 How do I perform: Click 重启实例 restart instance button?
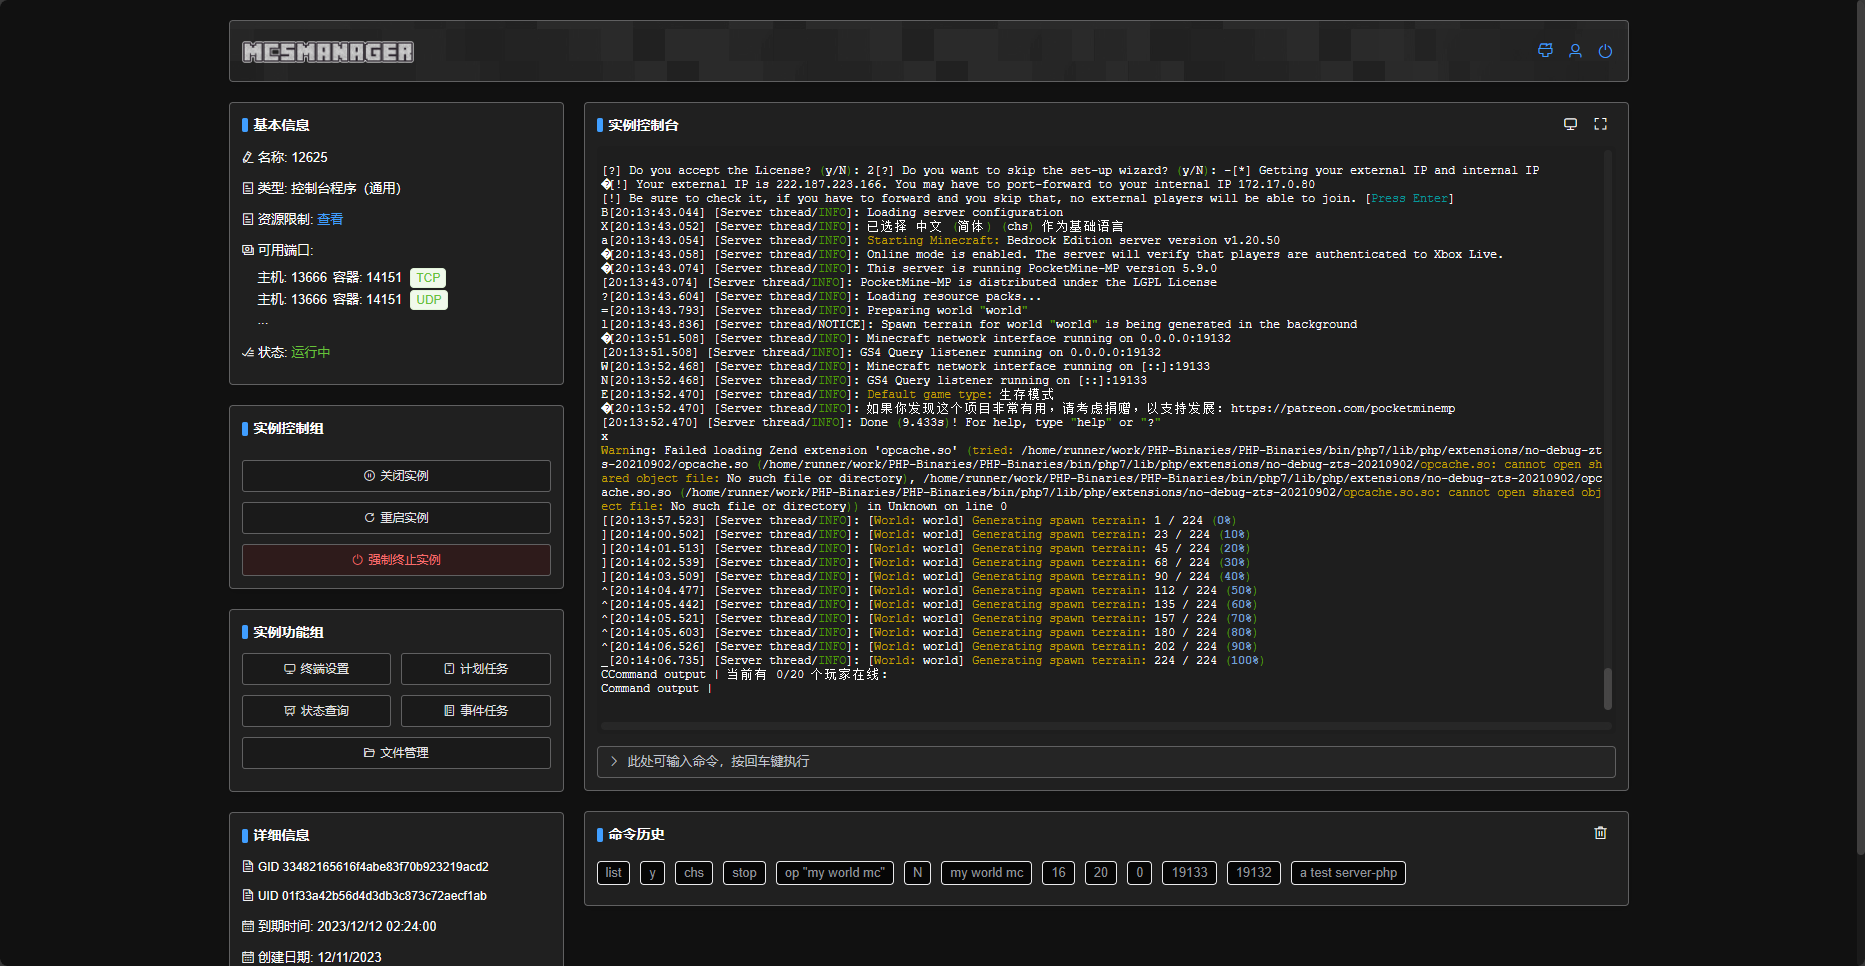coord(396,518)
